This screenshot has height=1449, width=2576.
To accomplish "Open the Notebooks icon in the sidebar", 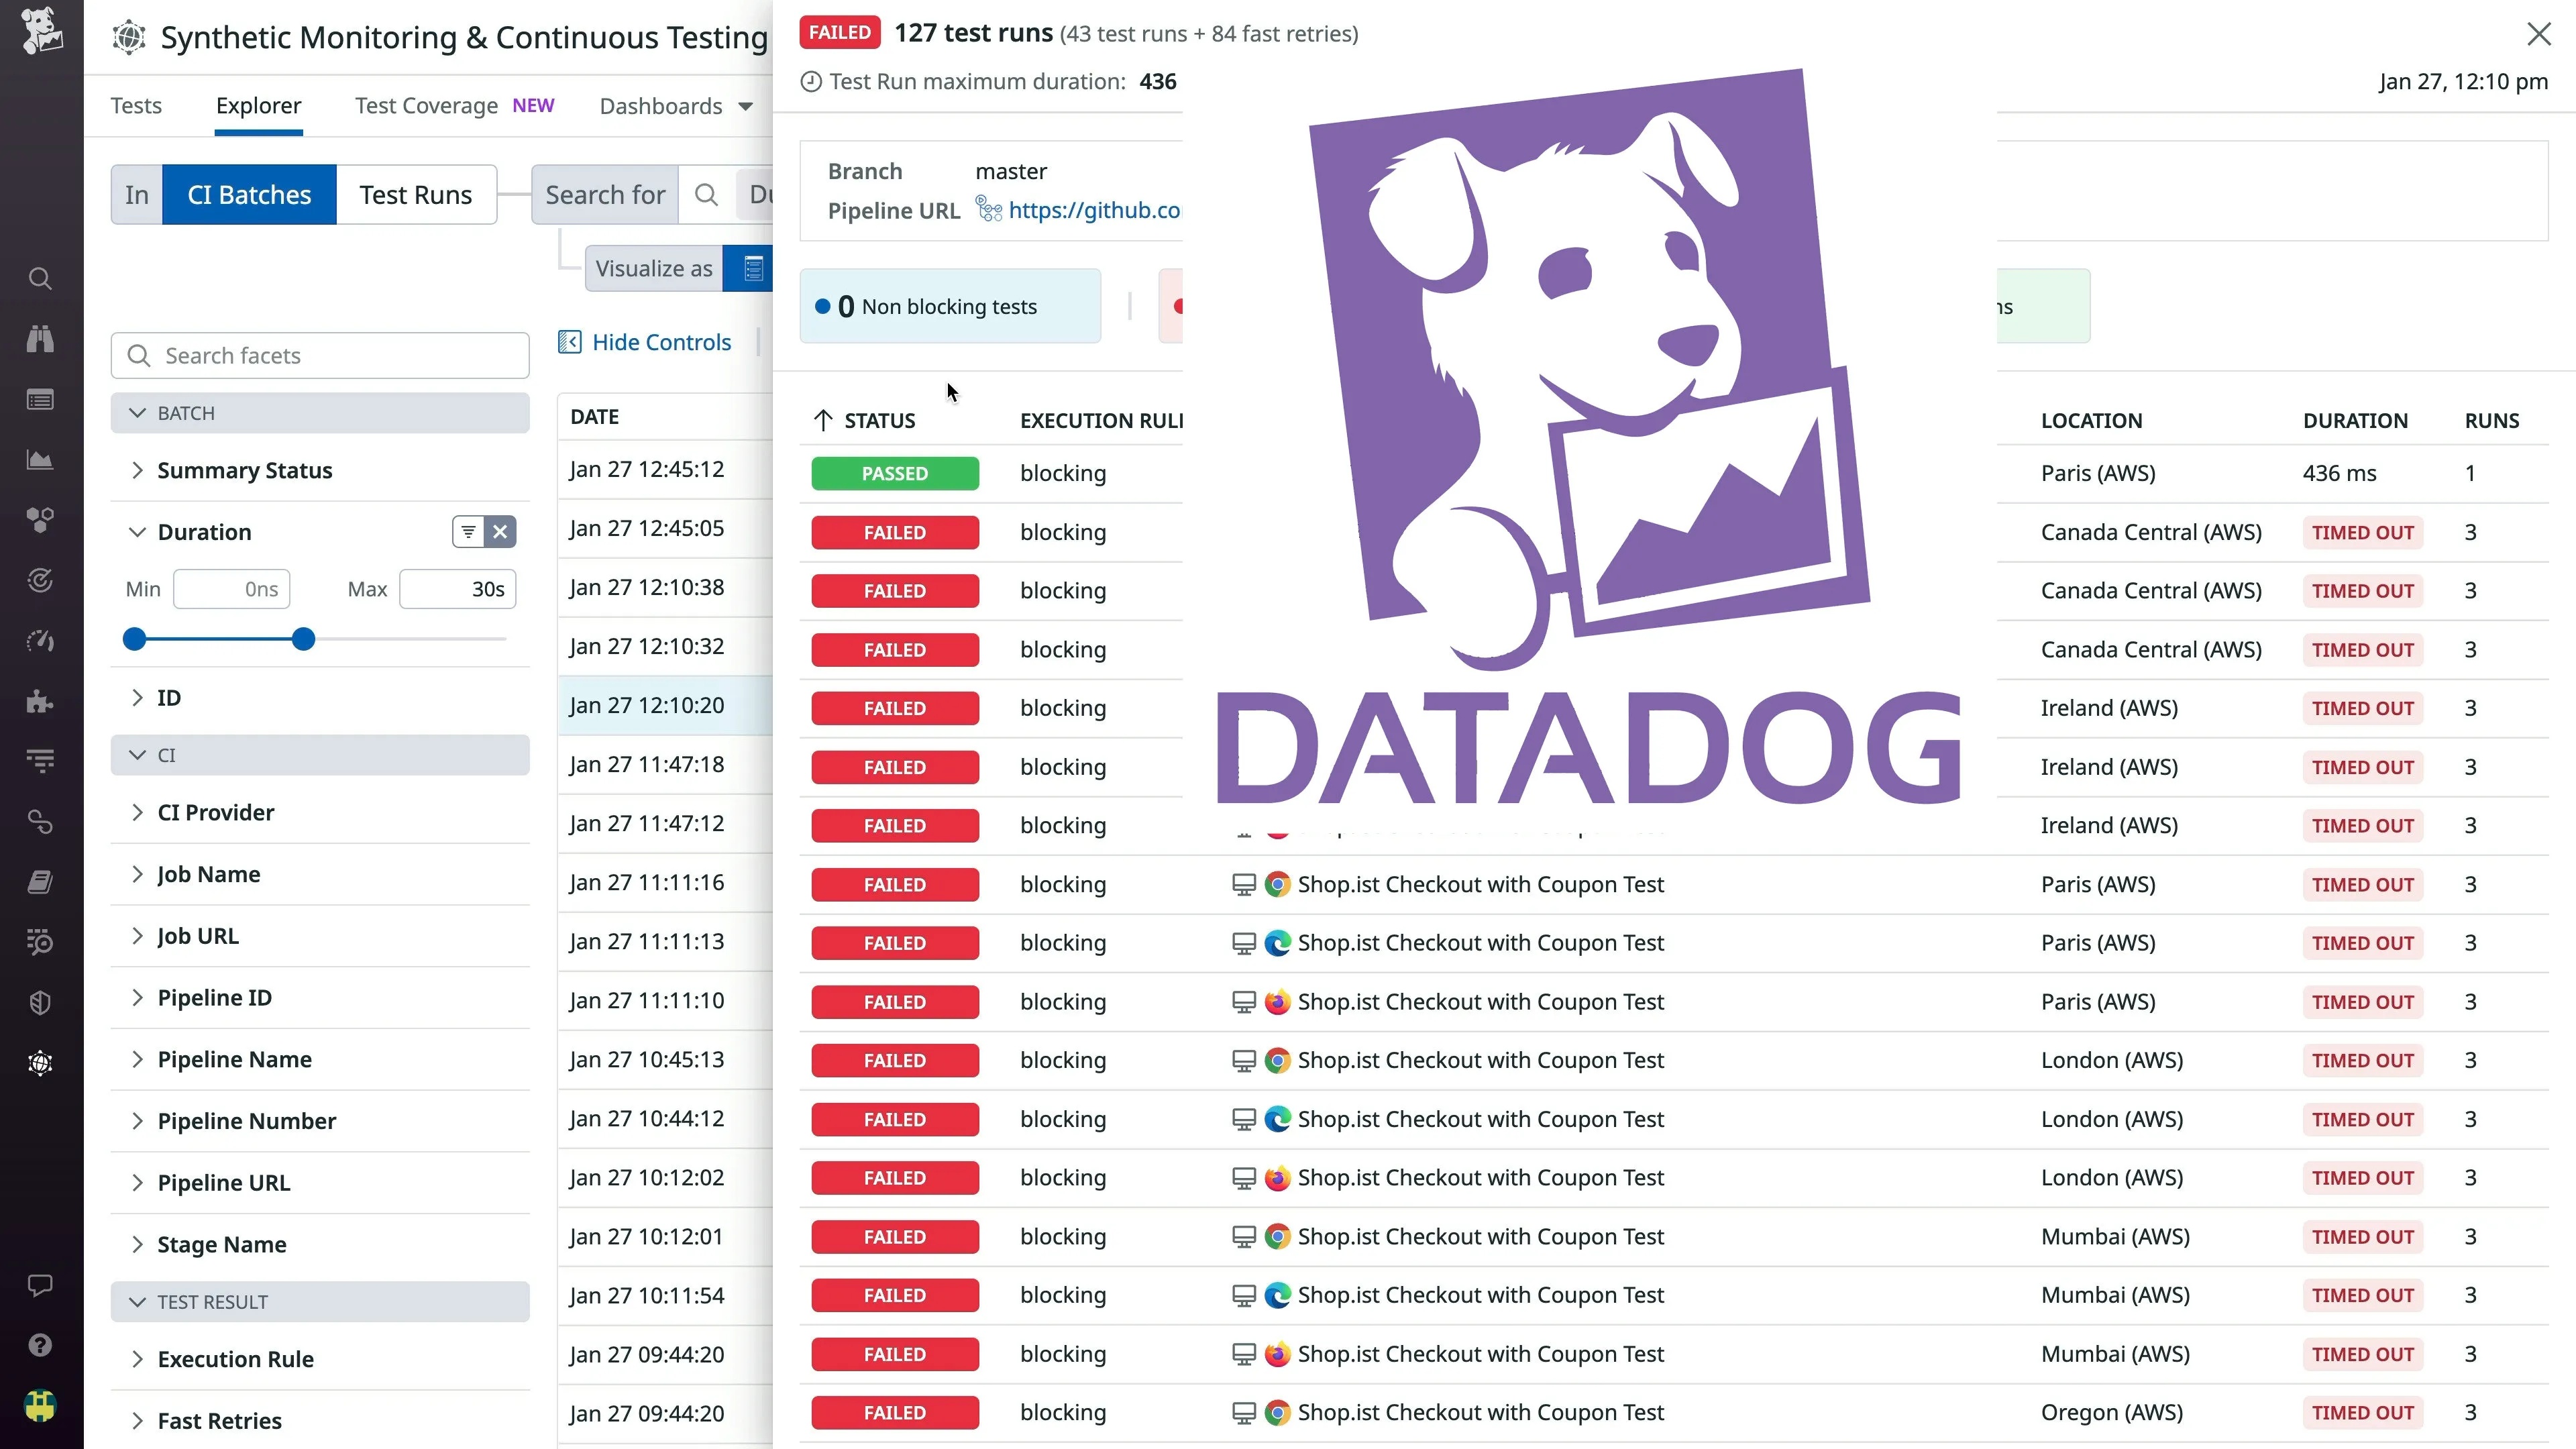I will coord(40,881).
